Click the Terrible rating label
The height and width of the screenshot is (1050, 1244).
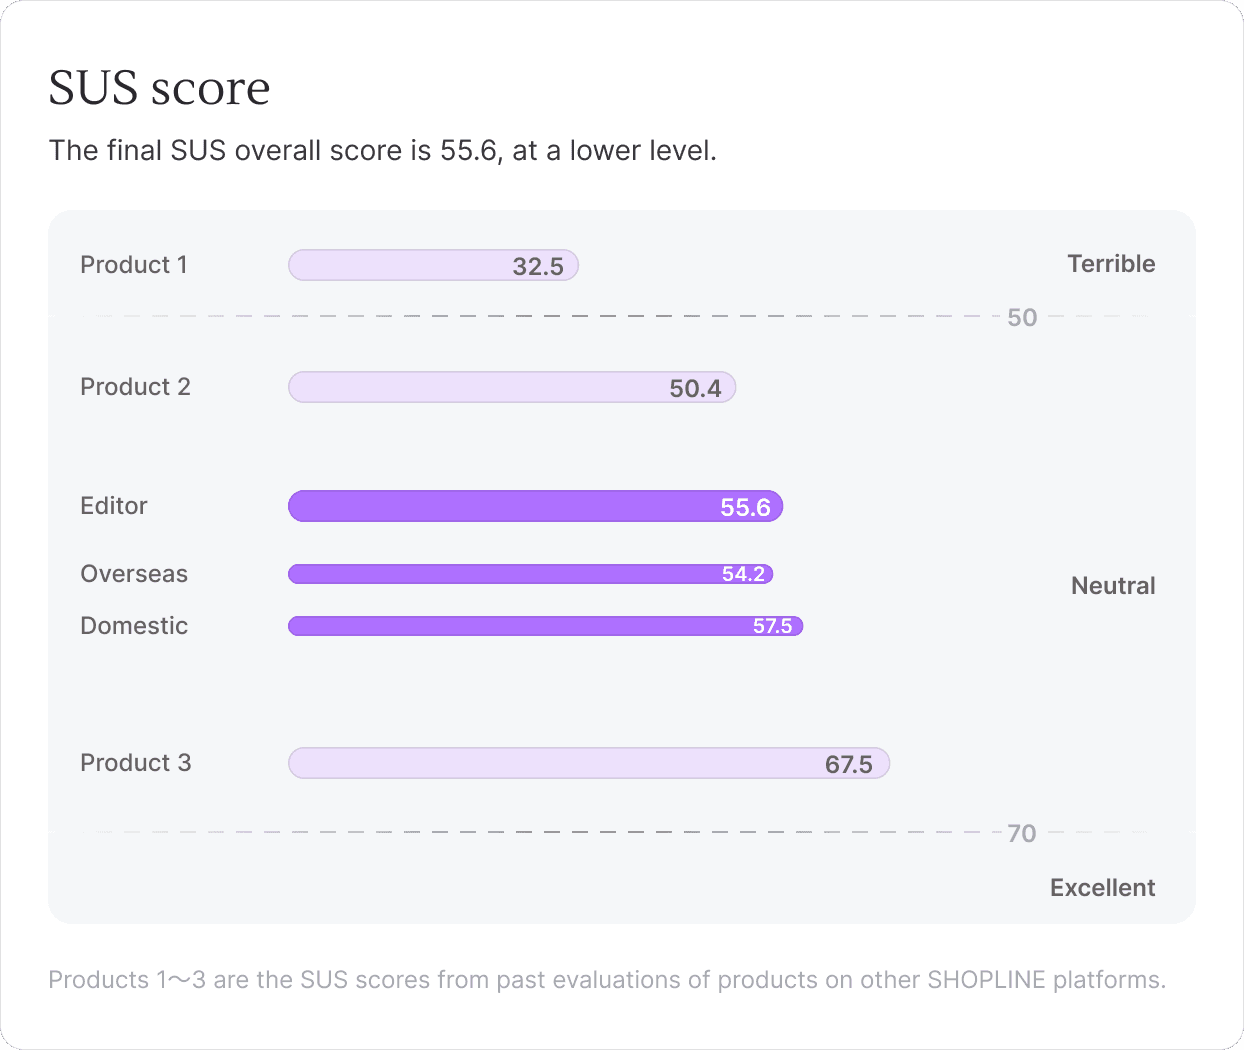pos(1111,264)
